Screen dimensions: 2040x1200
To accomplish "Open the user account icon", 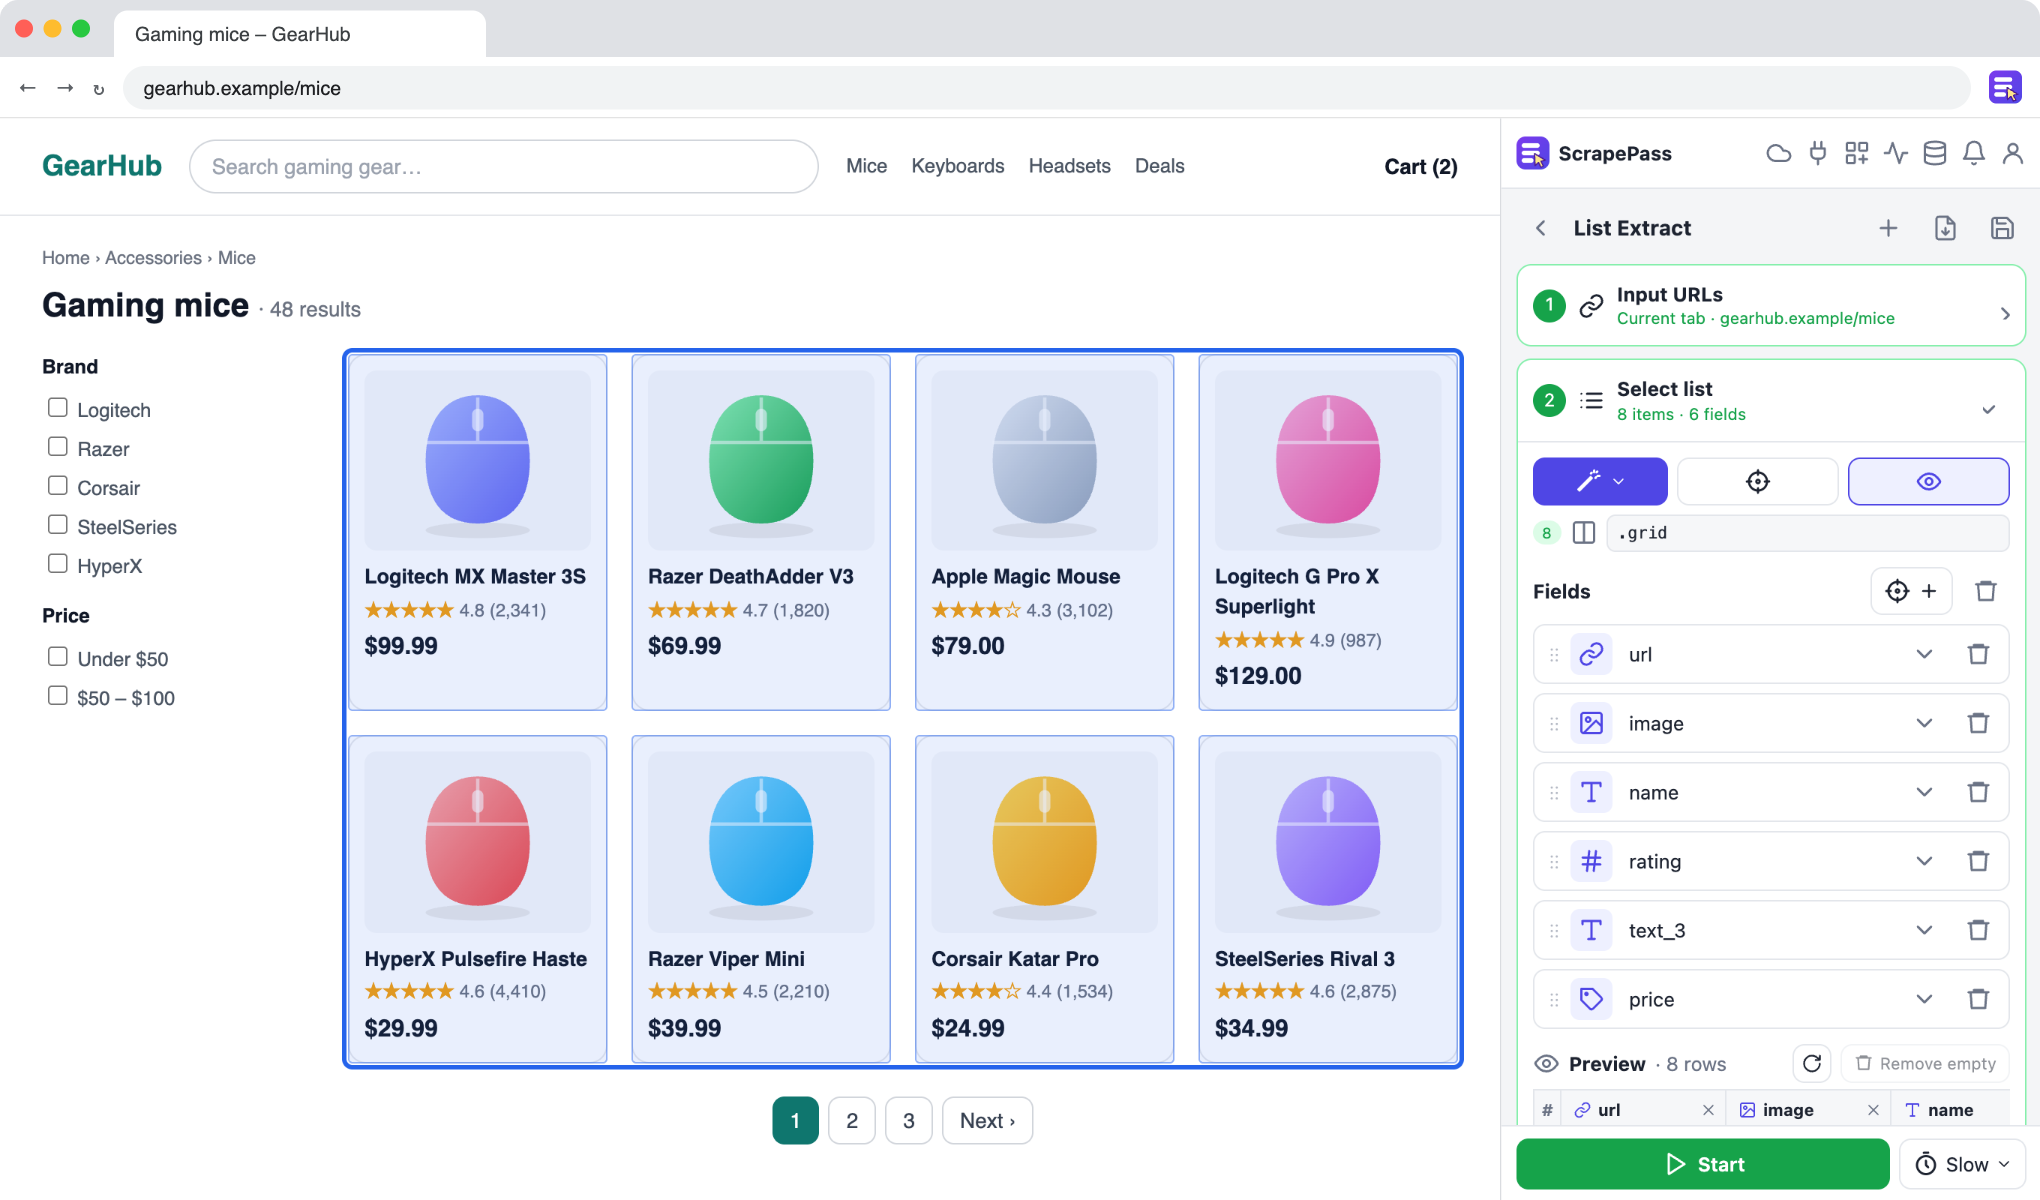I will (2013, 153).
